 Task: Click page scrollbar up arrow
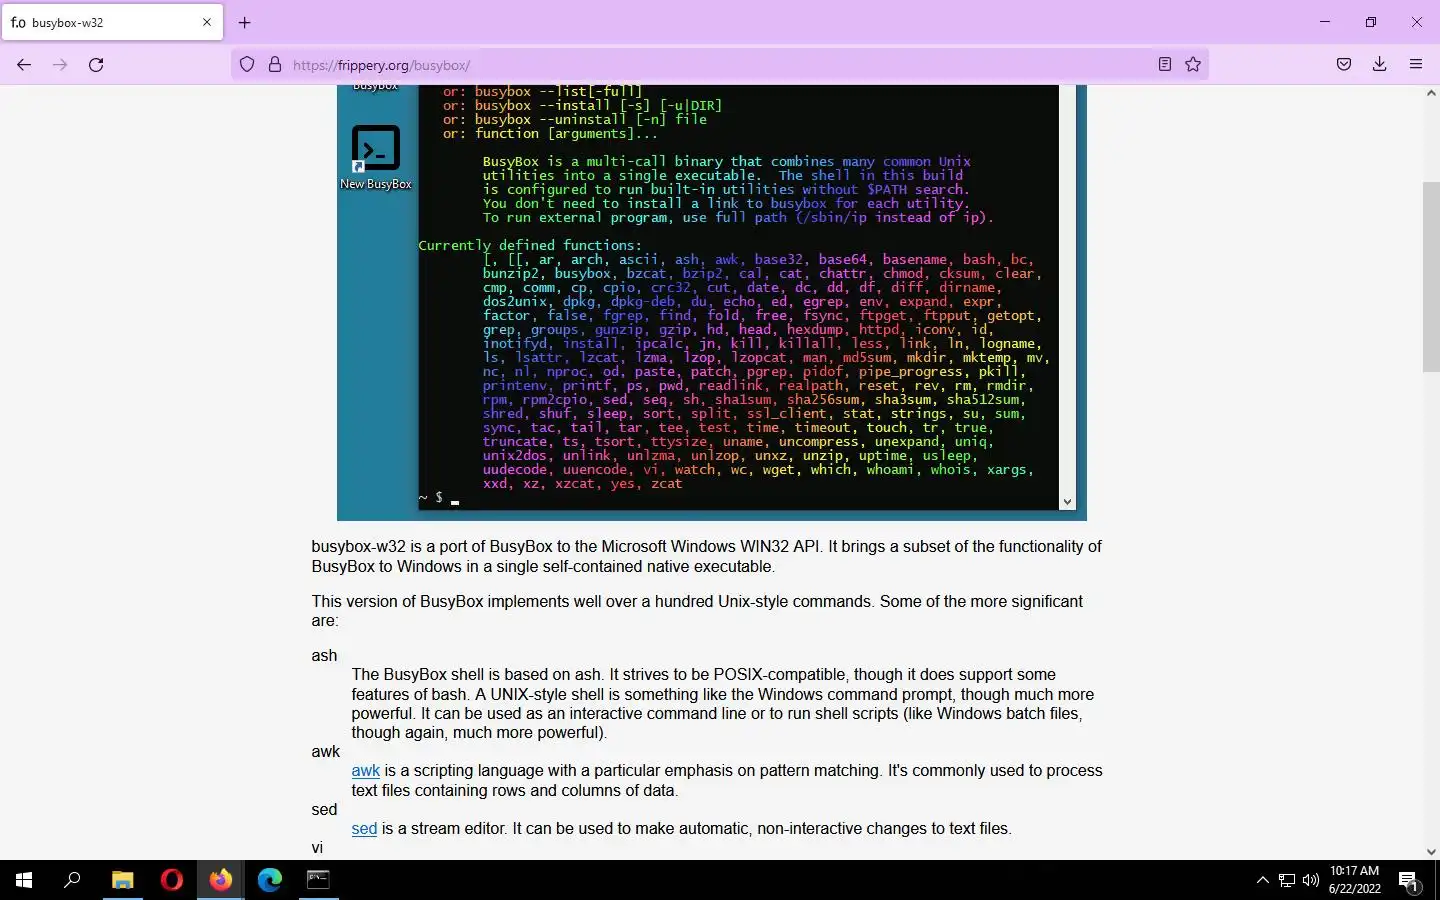(x=1431, y=93)
